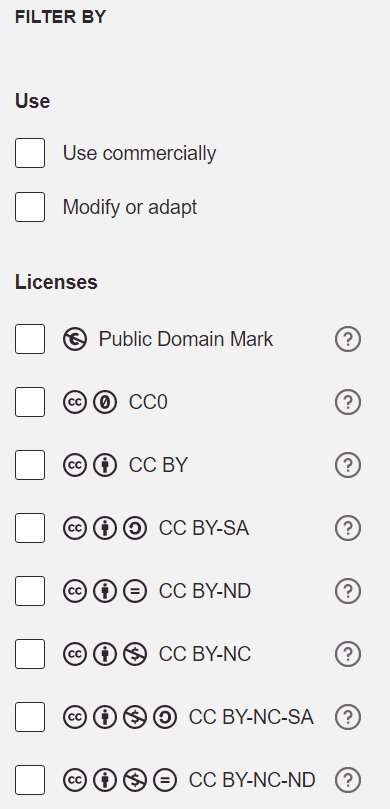Screen dimensions: 390x809
Task: Tick the CC BY-SA checkbox
Action: [x=30, y=528]
